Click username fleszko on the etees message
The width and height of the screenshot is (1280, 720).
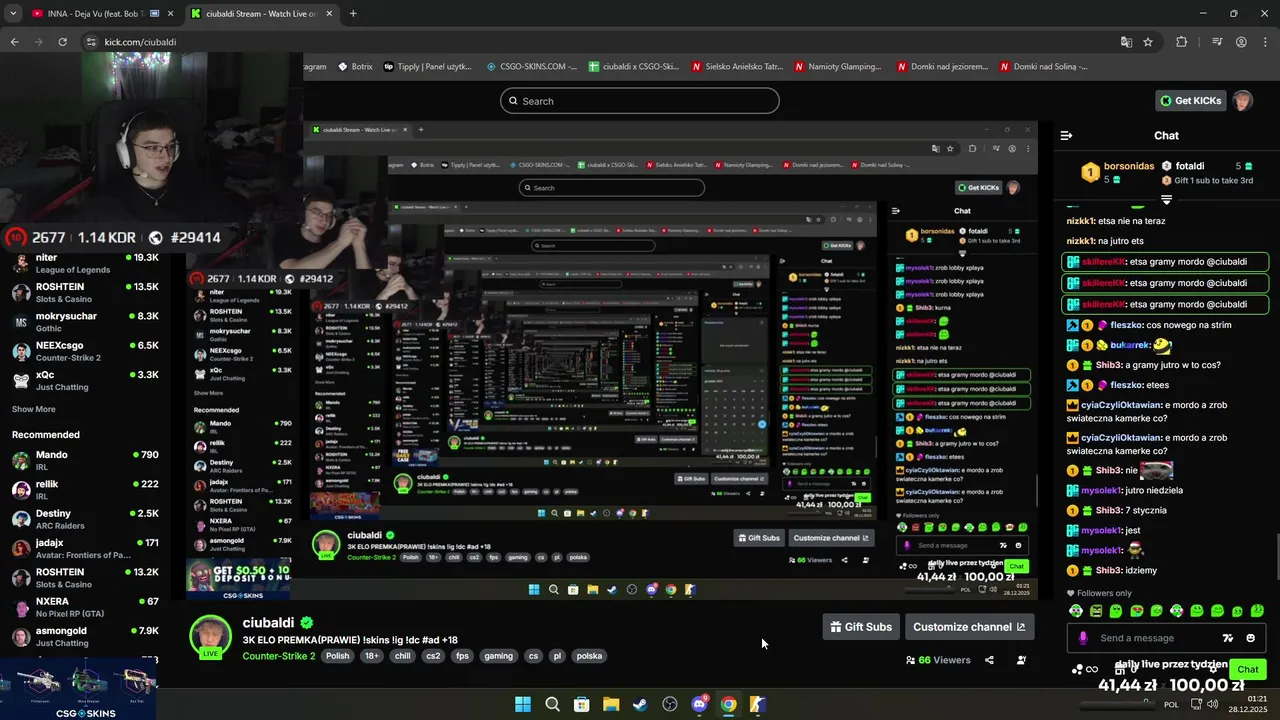coord(1126,385)
